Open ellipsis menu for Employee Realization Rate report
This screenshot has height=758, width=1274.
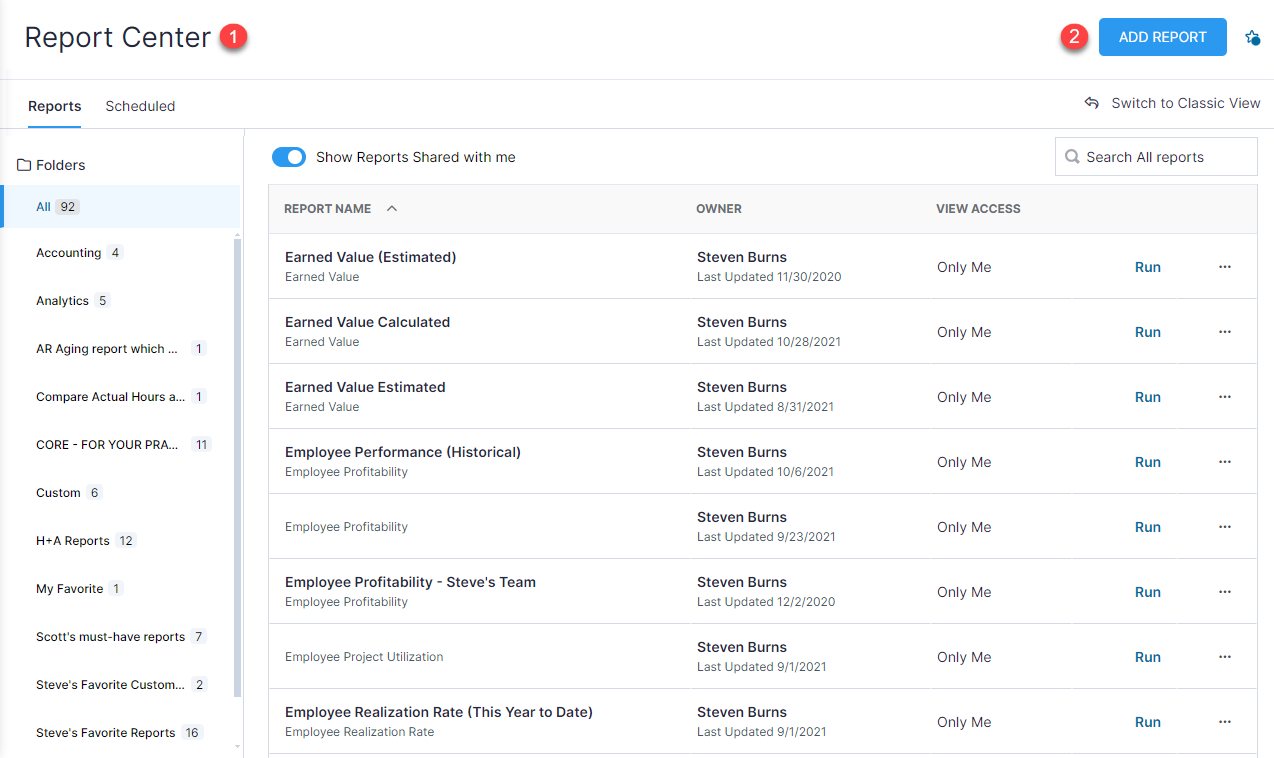[x=1224, y=722]
